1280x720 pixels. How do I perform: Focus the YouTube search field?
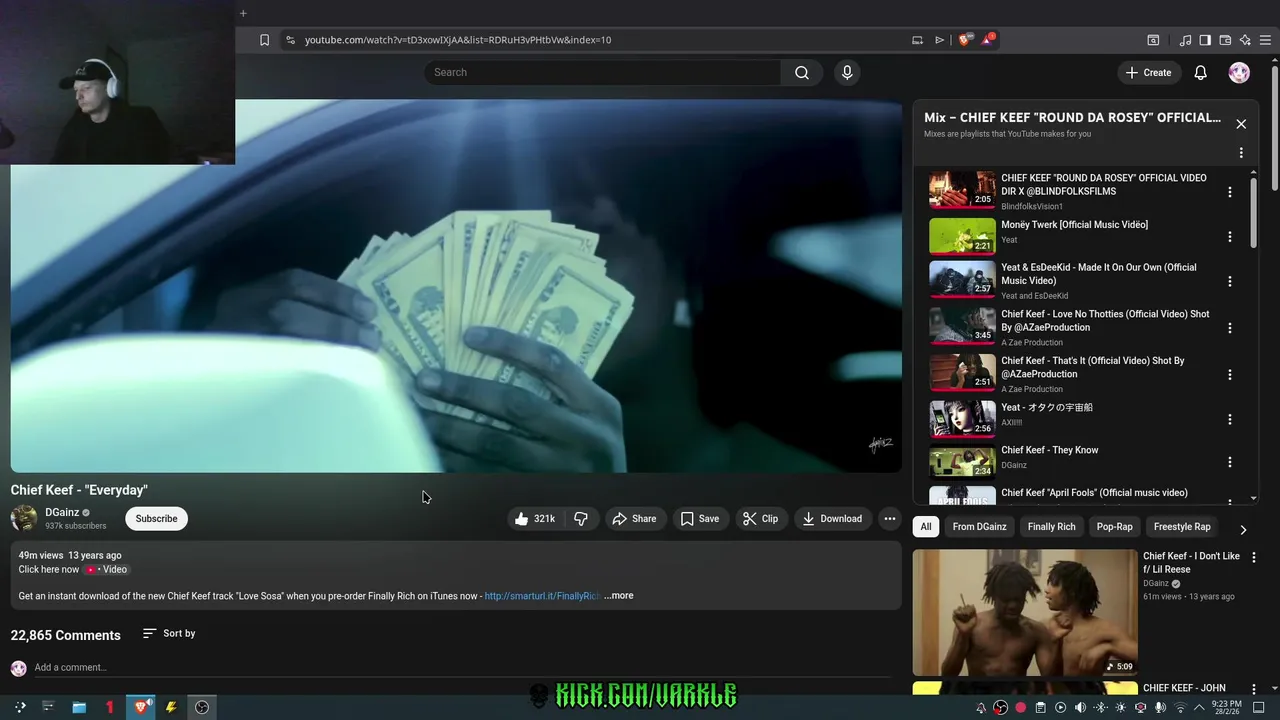603,72
